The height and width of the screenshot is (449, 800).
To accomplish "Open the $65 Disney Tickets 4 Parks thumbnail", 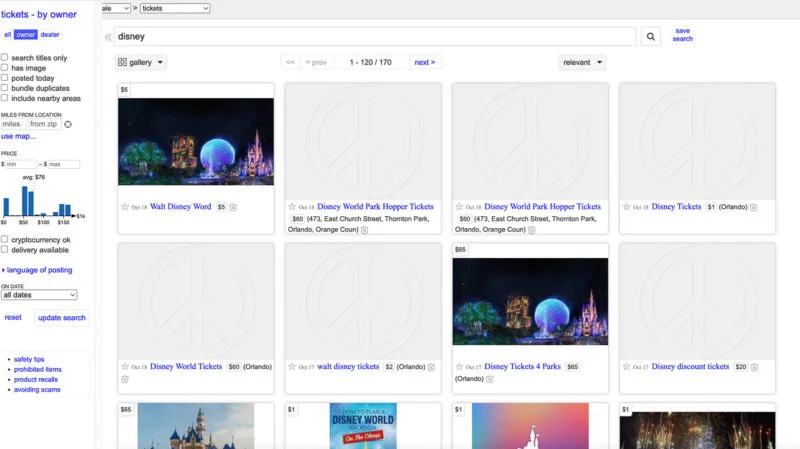I will coord(530,301).
